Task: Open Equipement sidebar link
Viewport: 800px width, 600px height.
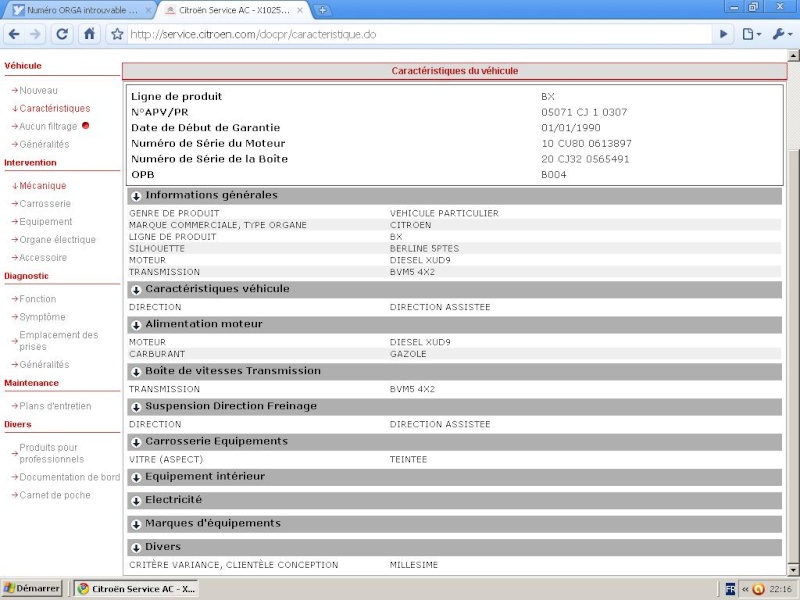Action: point(45,221)
